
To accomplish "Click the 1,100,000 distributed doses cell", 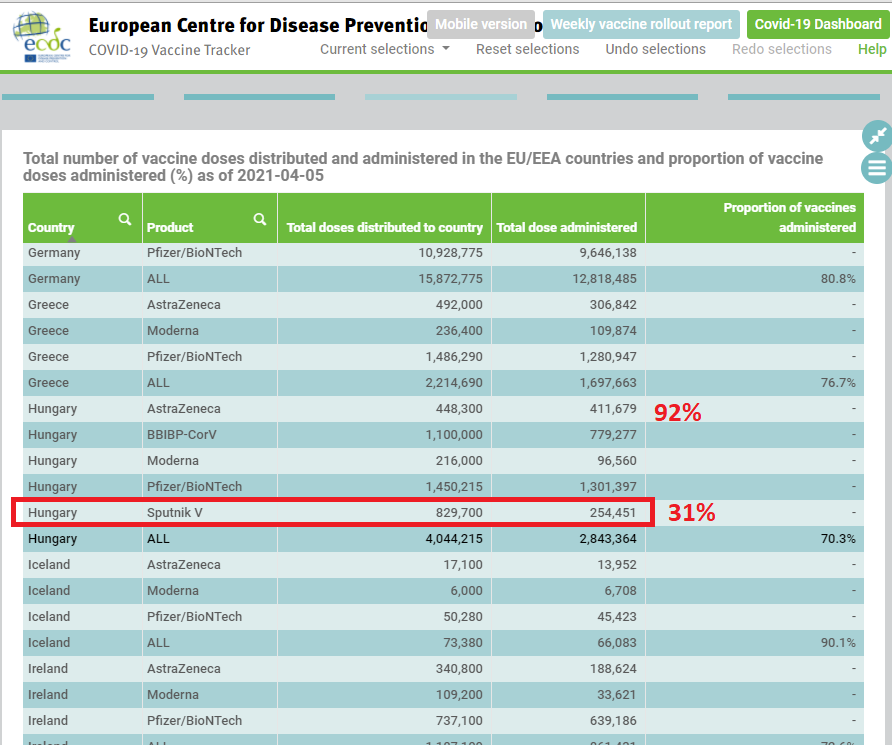I will tap(454, 434).
